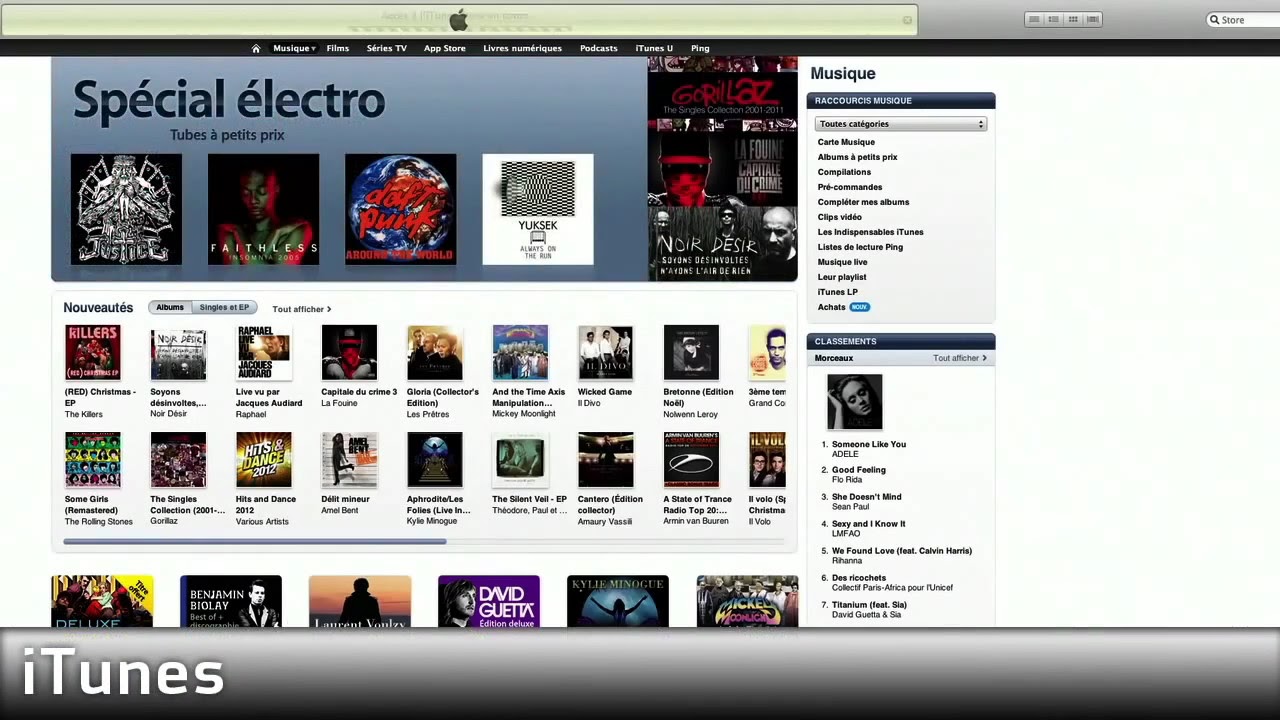Open Les Indispensables iTunes link
The image size is (1280, 720).
point(870,232)
